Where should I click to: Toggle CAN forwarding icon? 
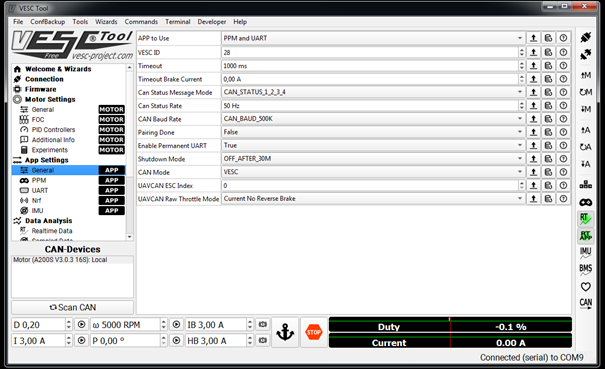(x=585, y=303)
